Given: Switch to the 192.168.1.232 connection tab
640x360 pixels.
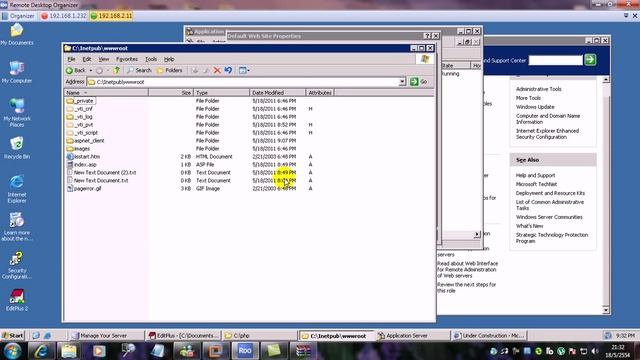Looking at the screenshot, I should tap(64, 16).
